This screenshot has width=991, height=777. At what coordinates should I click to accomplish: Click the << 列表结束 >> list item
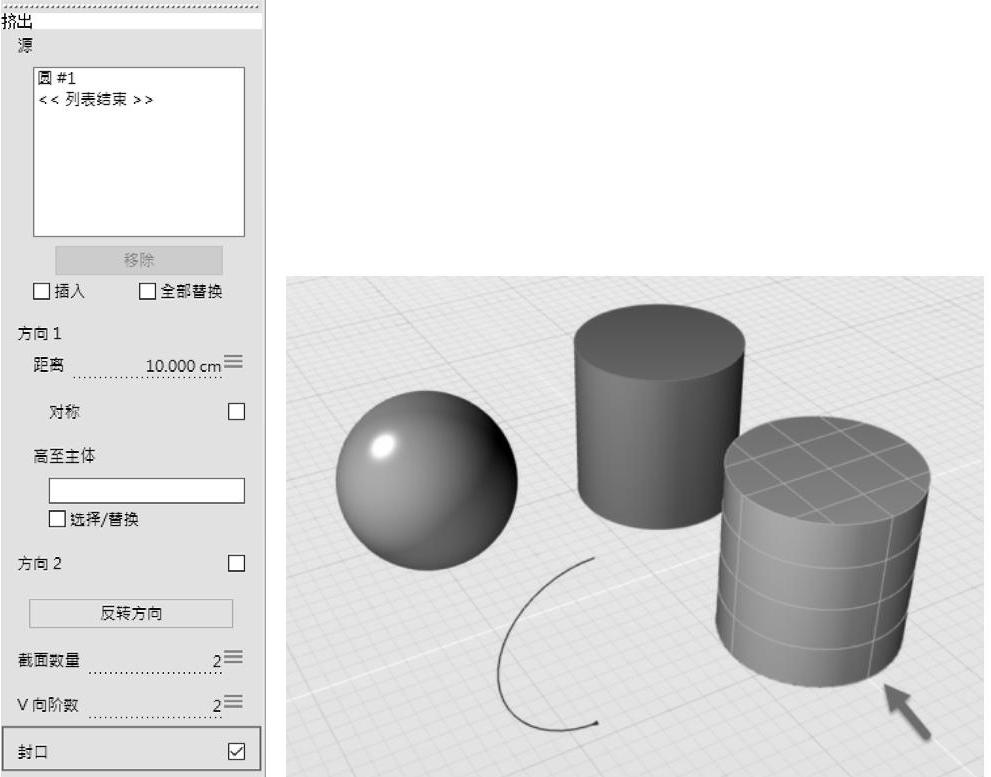(95, 99)
